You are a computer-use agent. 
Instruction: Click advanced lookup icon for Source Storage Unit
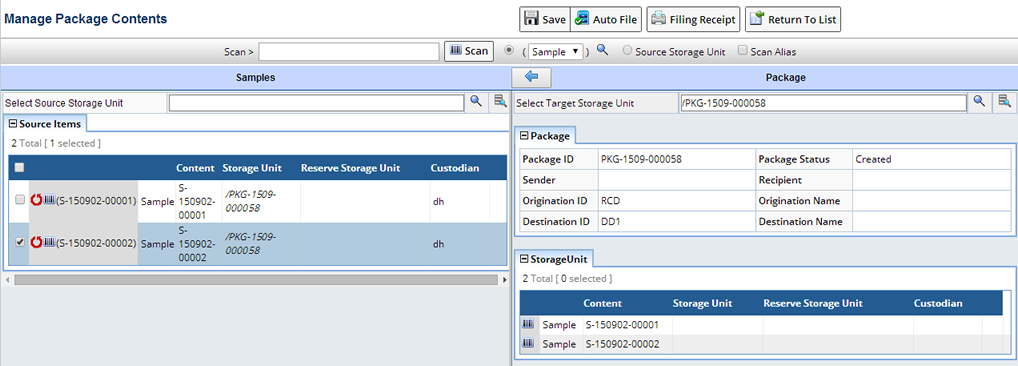point(499,101)
